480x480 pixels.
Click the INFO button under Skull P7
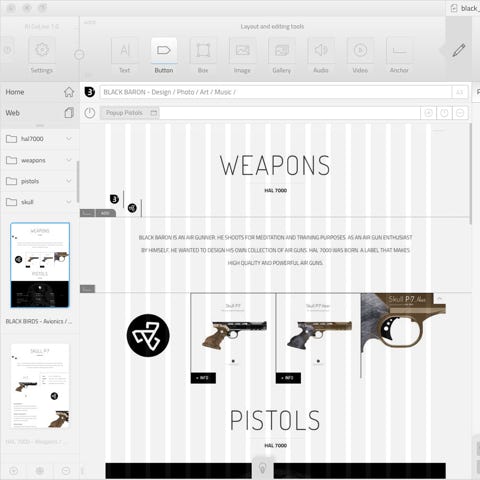tap(203, 378)
